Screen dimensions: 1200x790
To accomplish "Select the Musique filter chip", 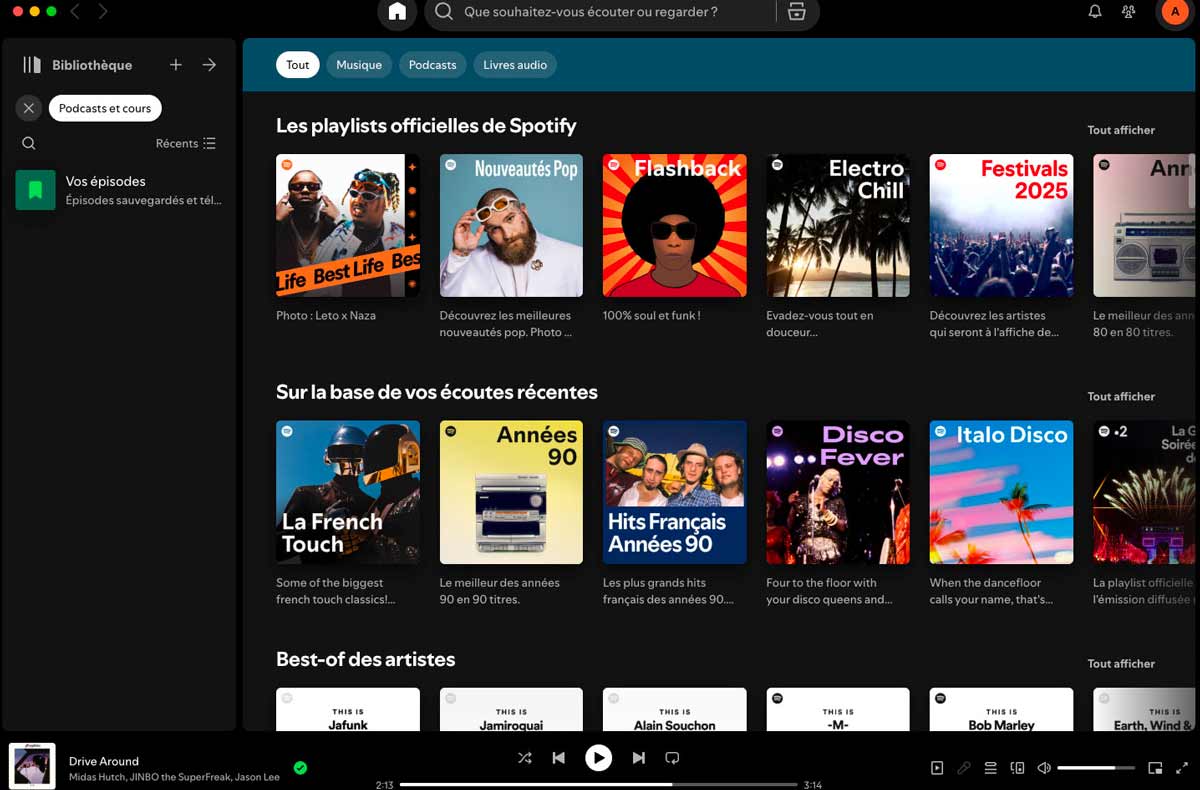I will (359, 65).
